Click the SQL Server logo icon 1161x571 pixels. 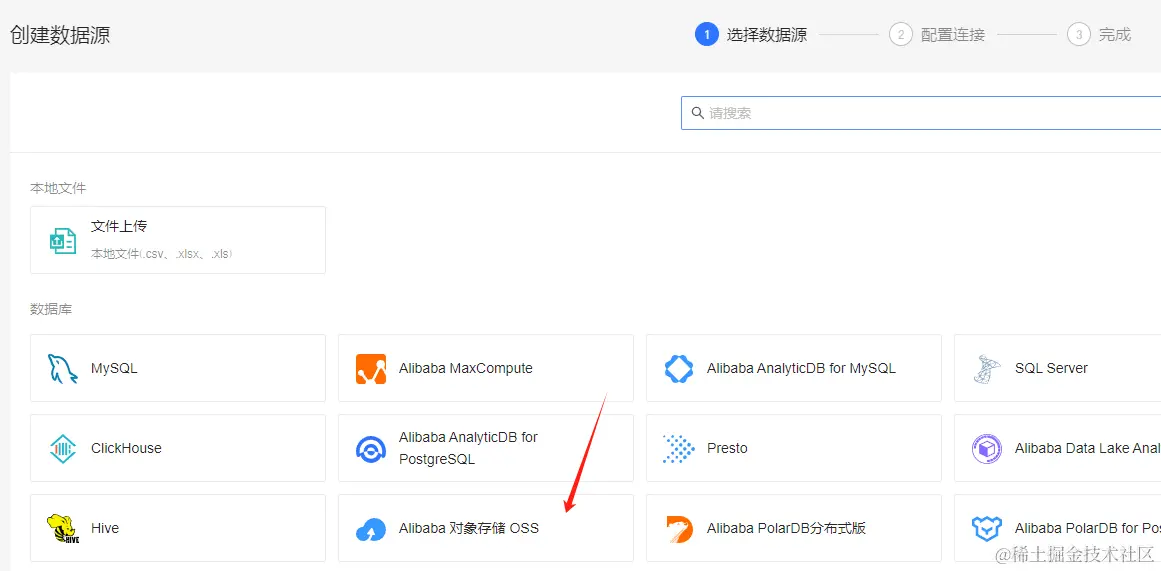986,369
